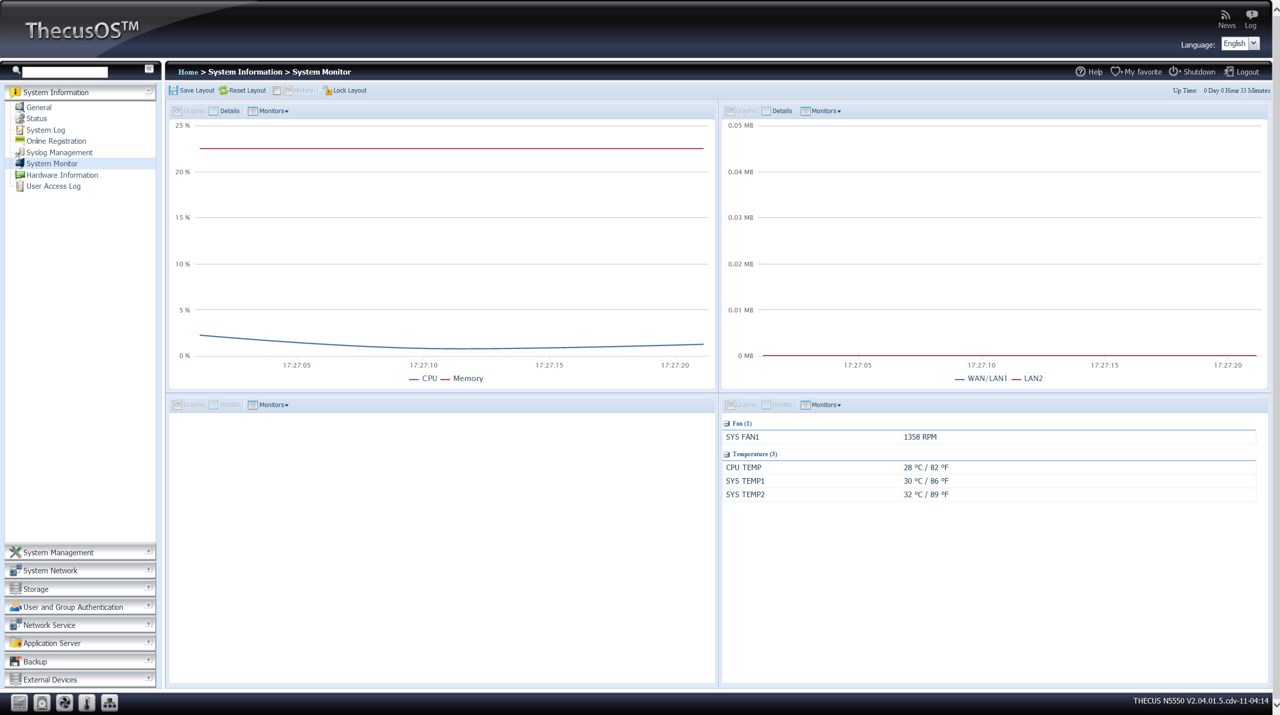The width and height of the screenshot is (1280, 715).
Task: Click Lock Layout in toolbar
Action: click(x=345, y=91)
